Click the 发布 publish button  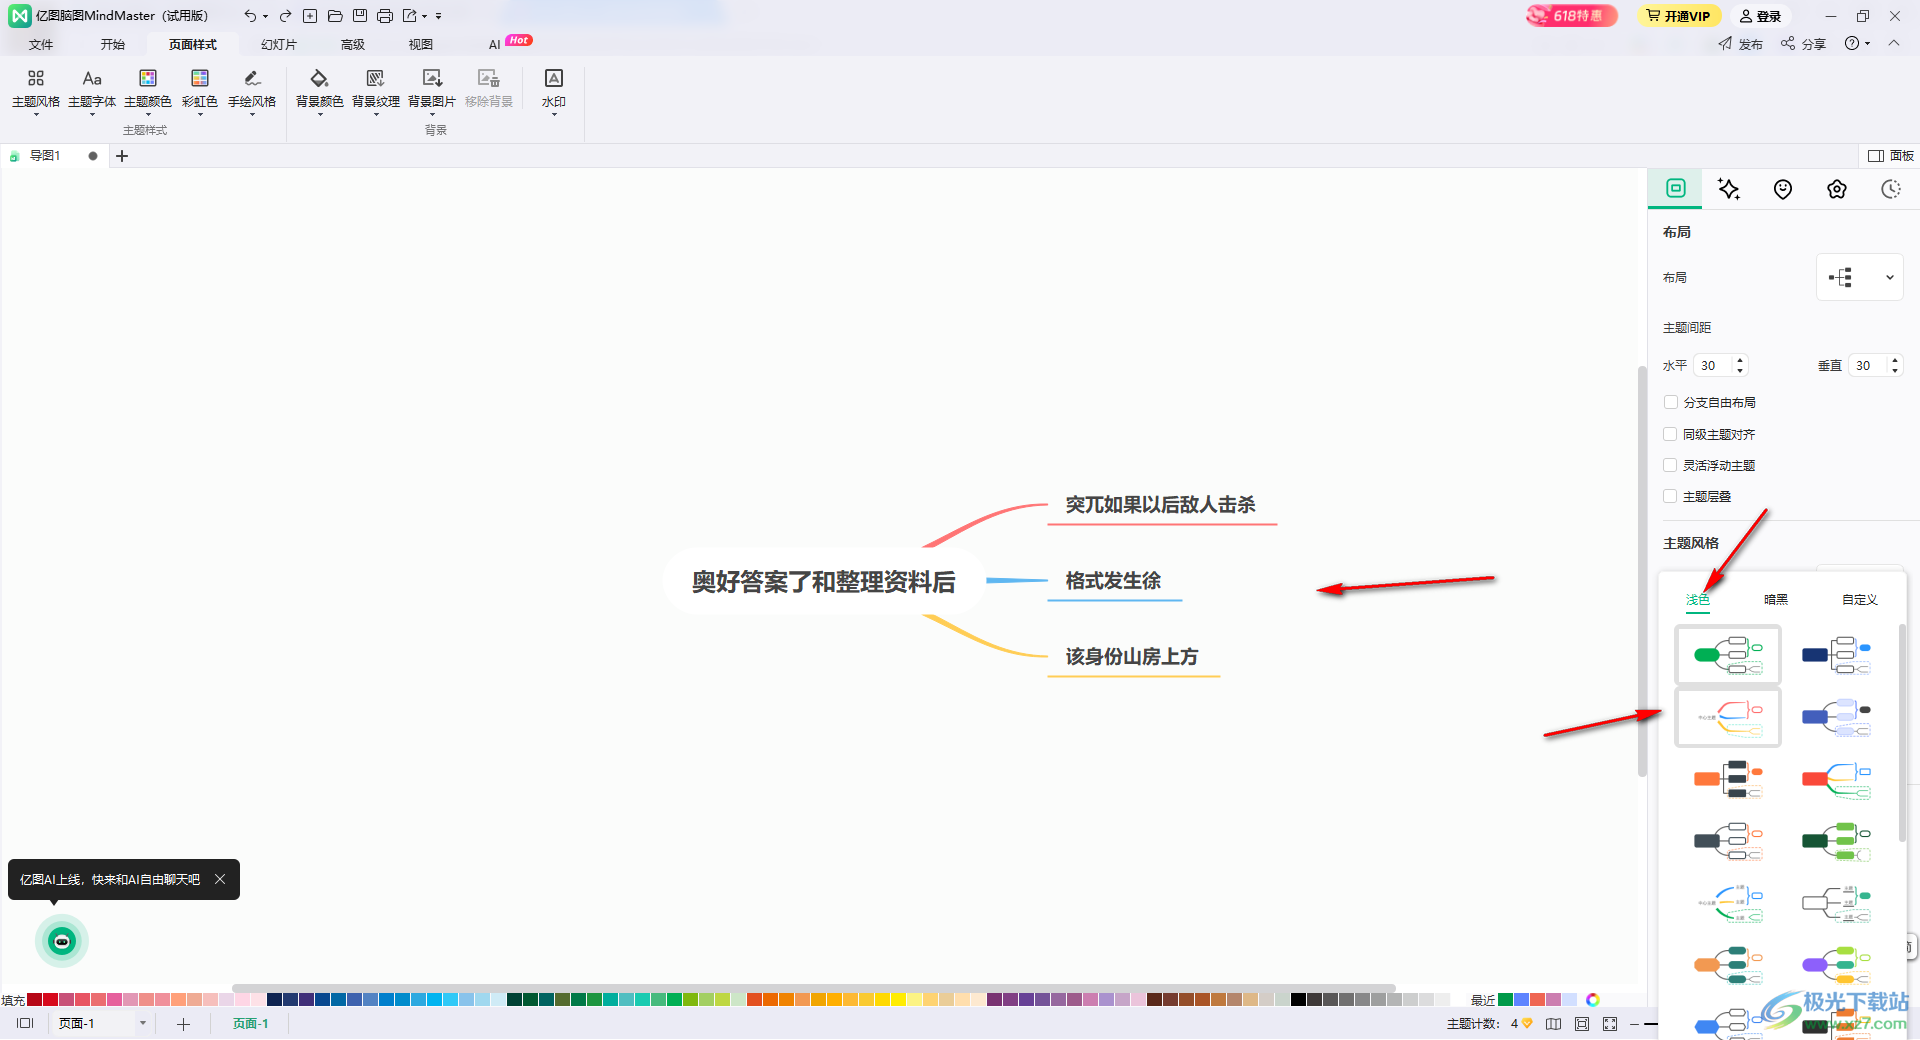tap(1741, 44)
